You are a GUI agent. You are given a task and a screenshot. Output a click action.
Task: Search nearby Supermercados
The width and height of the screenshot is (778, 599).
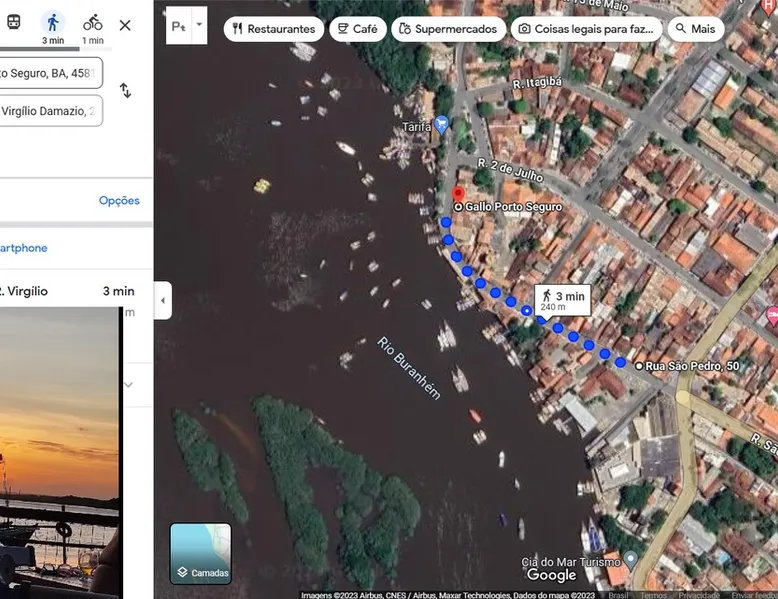click(x=447, y=29)
